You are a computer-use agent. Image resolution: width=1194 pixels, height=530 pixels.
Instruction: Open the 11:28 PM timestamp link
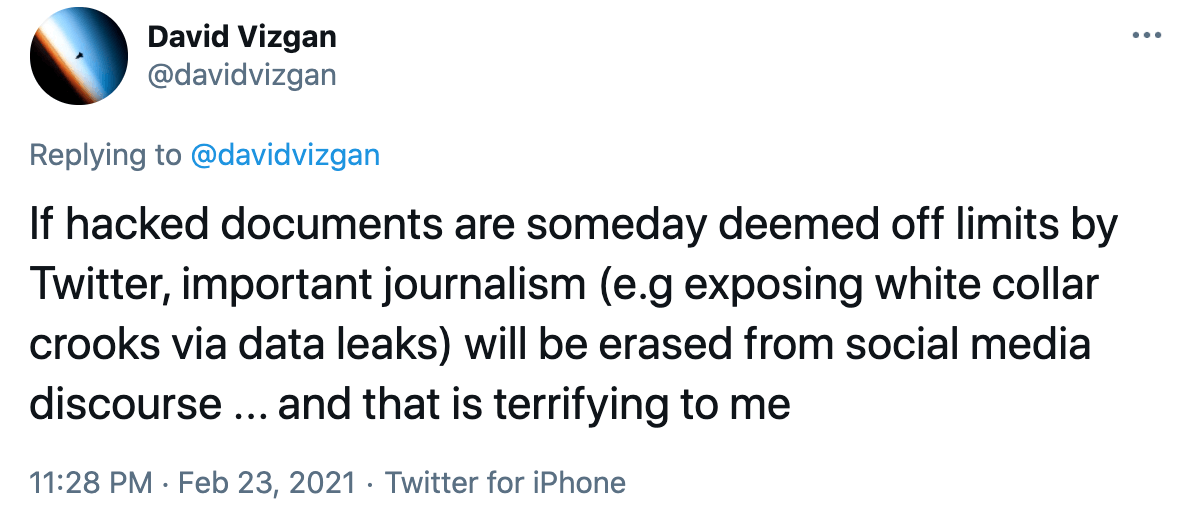click(x=91, y=483)
